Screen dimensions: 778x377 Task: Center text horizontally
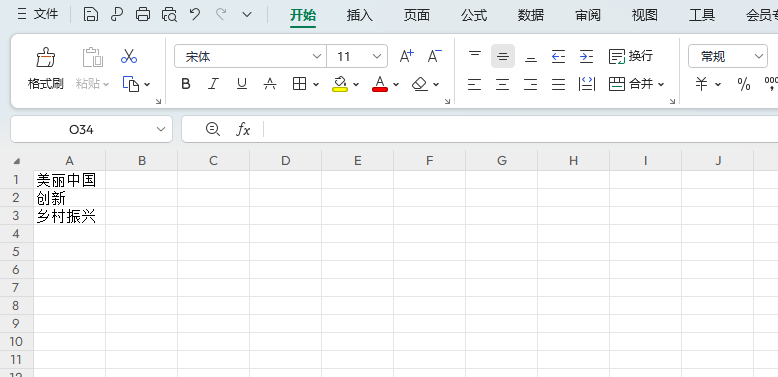tap(503, 85)
